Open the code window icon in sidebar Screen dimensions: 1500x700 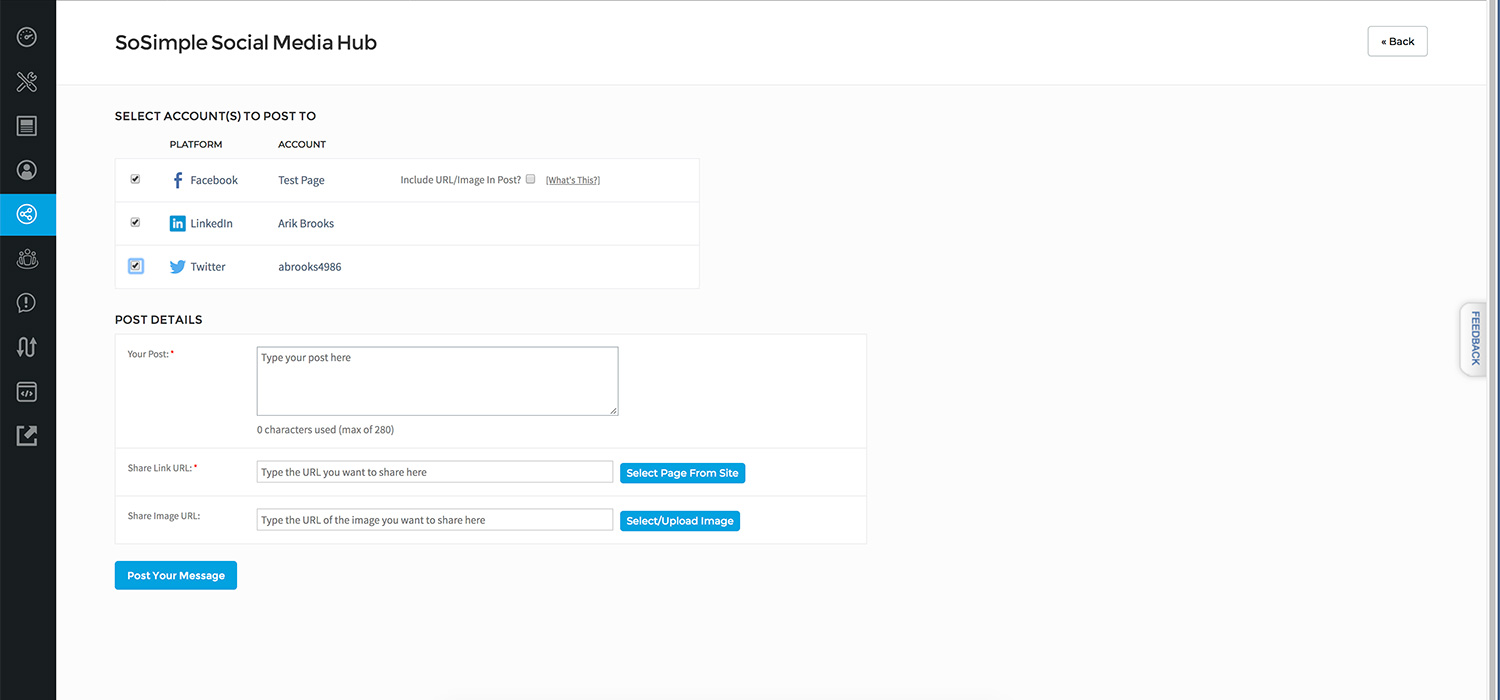(27, 392)
